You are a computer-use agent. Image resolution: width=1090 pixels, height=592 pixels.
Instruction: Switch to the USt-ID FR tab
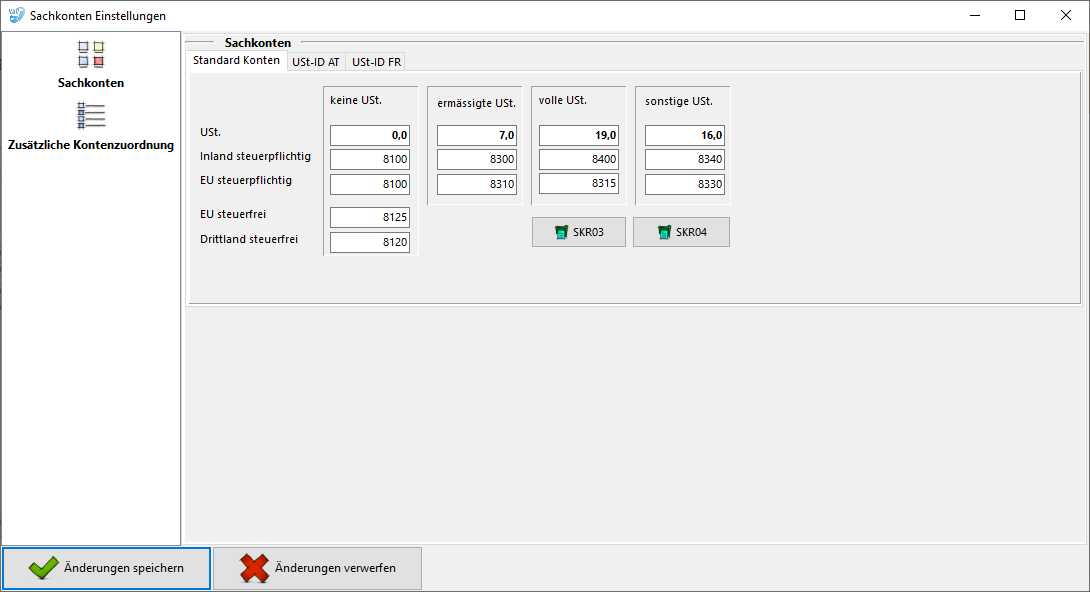pyautogui.click(x=376, y=61)
